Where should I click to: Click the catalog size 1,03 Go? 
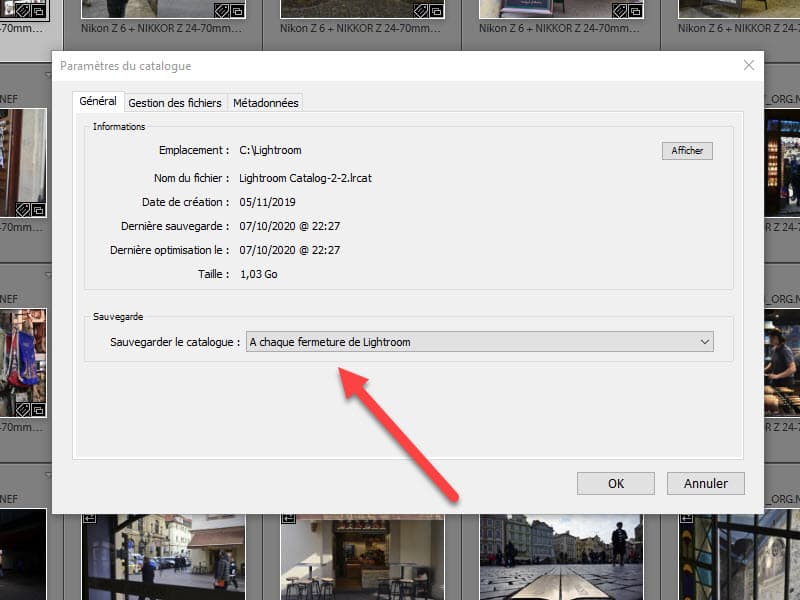pos(259,274)
